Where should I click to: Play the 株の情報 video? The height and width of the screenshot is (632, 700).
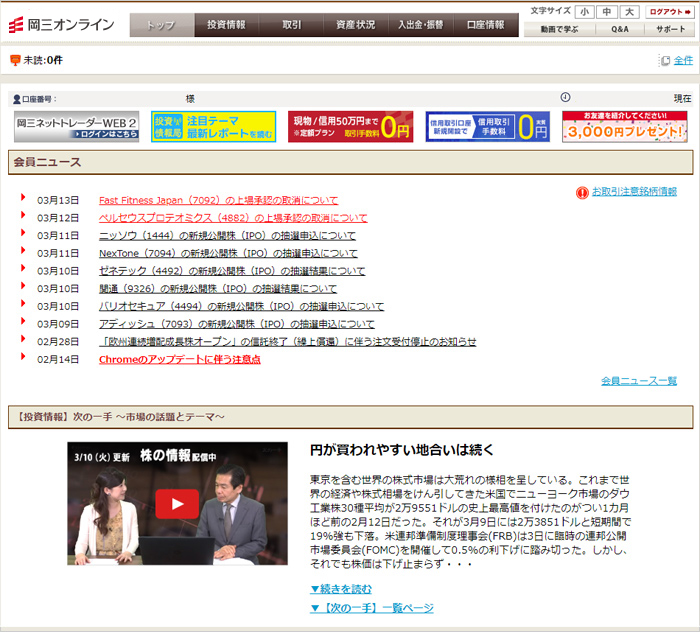177,504
